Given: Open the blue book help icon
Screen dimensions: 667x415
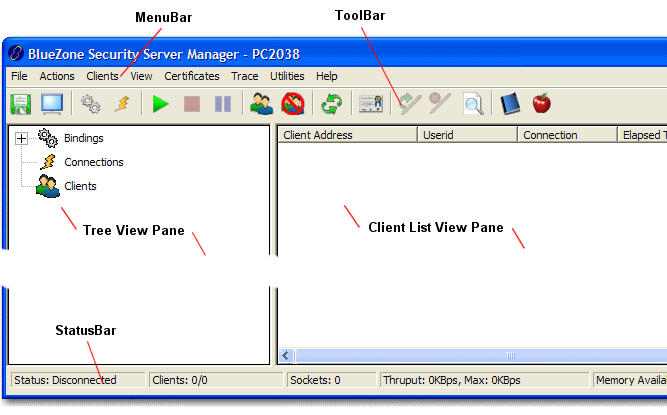Looking at the screenshot, I should 510,104.
